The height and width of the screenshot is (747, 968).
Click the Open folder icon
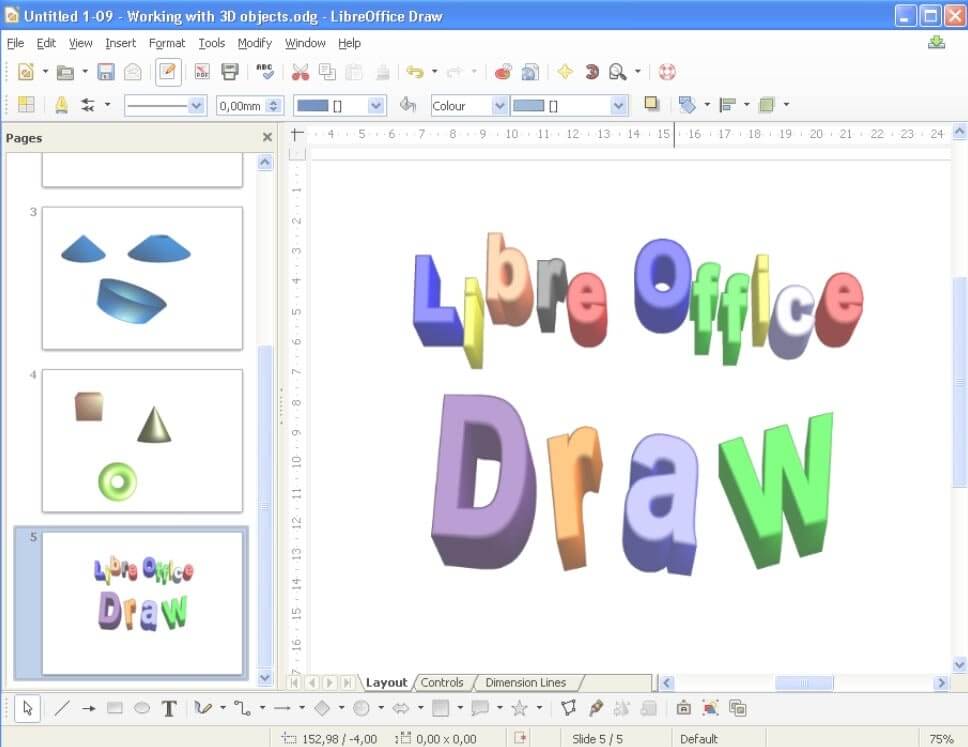[x=65, y=72]
